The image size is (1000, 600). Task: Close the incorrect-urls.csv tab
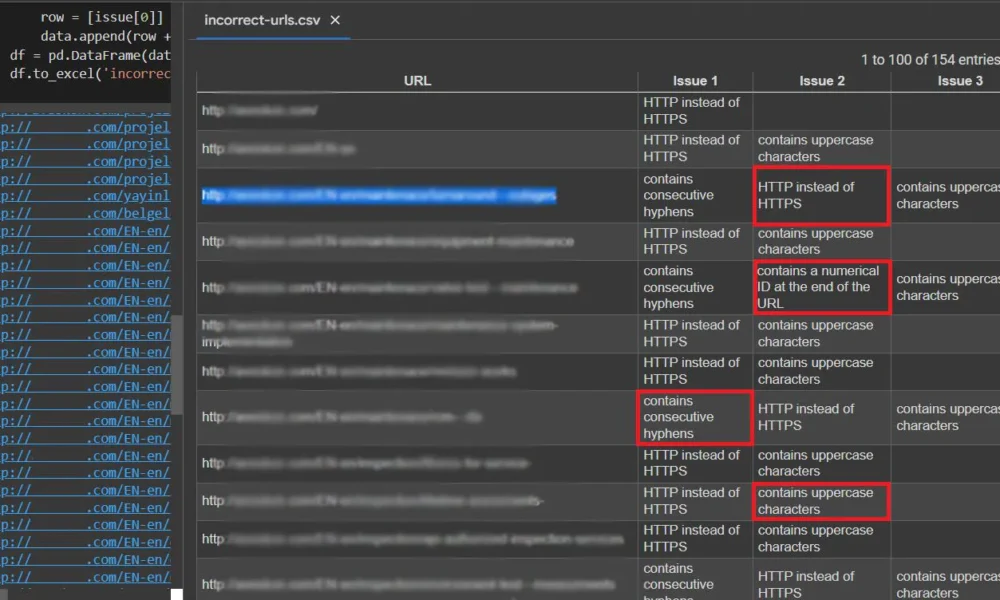point(335,20)
